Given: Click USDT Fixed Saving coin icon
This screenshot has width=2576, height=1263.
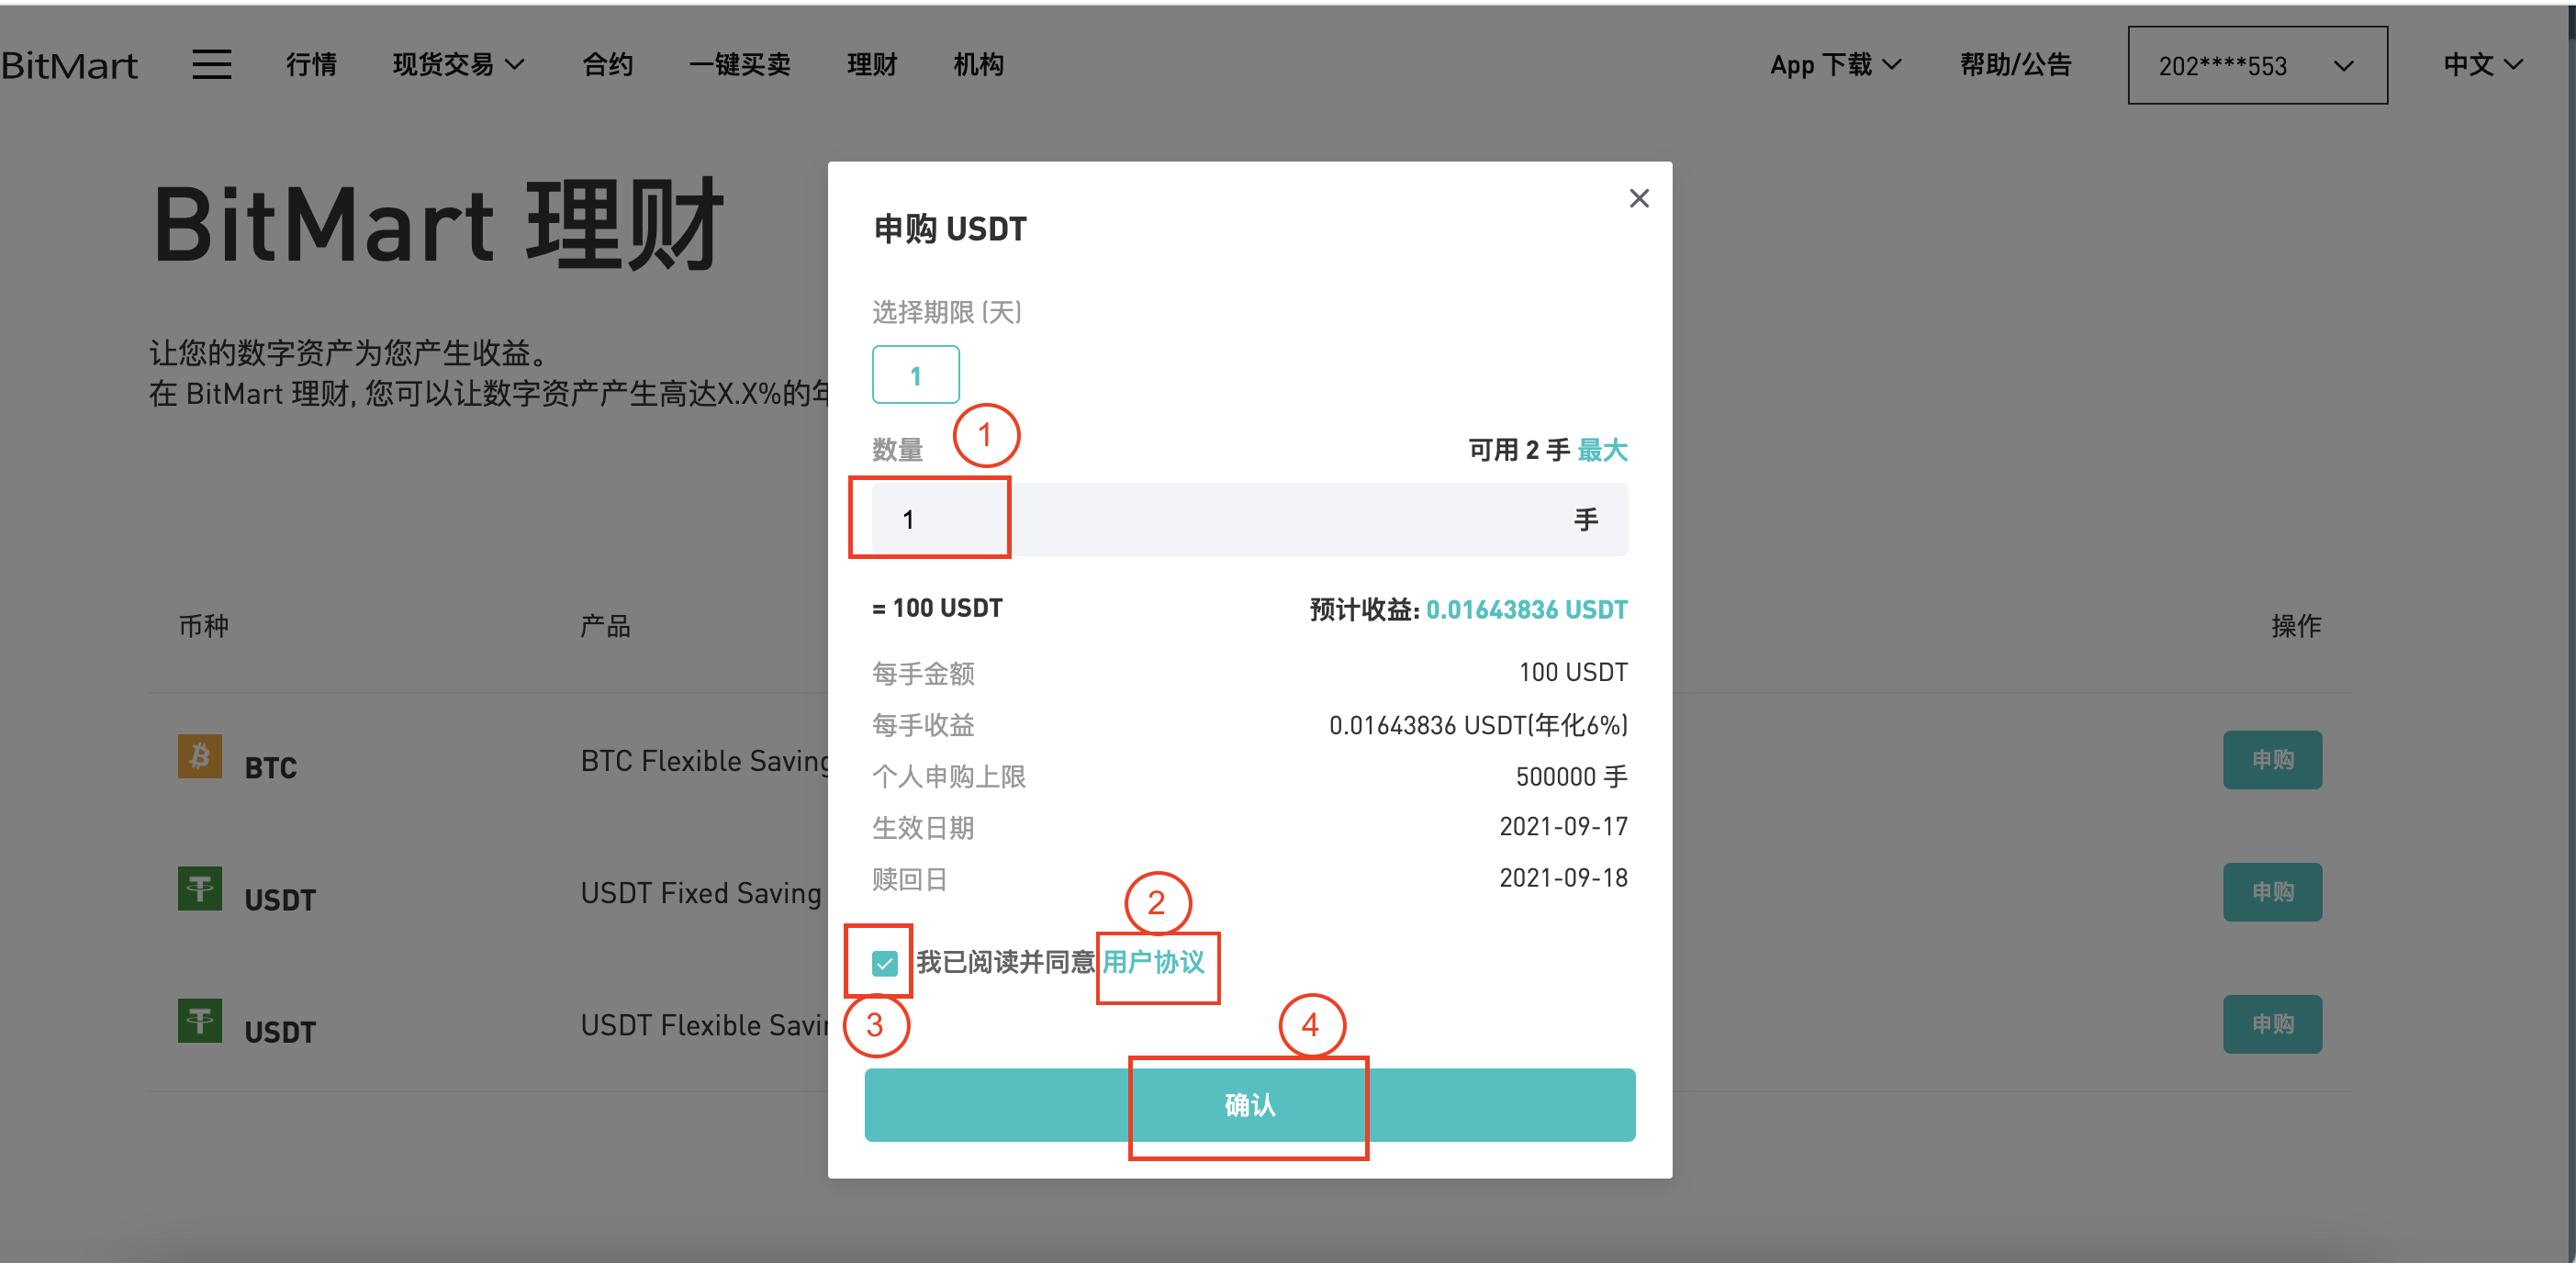Looking at the screenshot, I should (200, 888).
